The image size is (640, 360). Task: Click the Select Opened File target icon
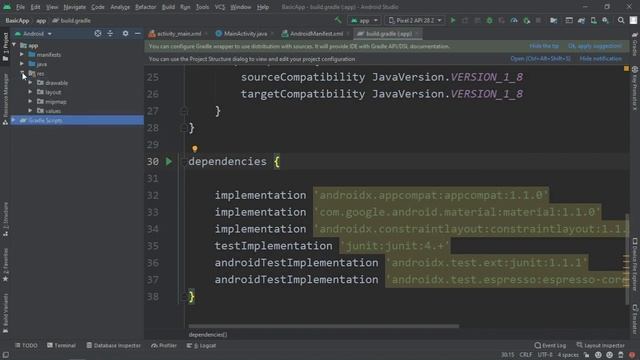click(x=98, y=33)
